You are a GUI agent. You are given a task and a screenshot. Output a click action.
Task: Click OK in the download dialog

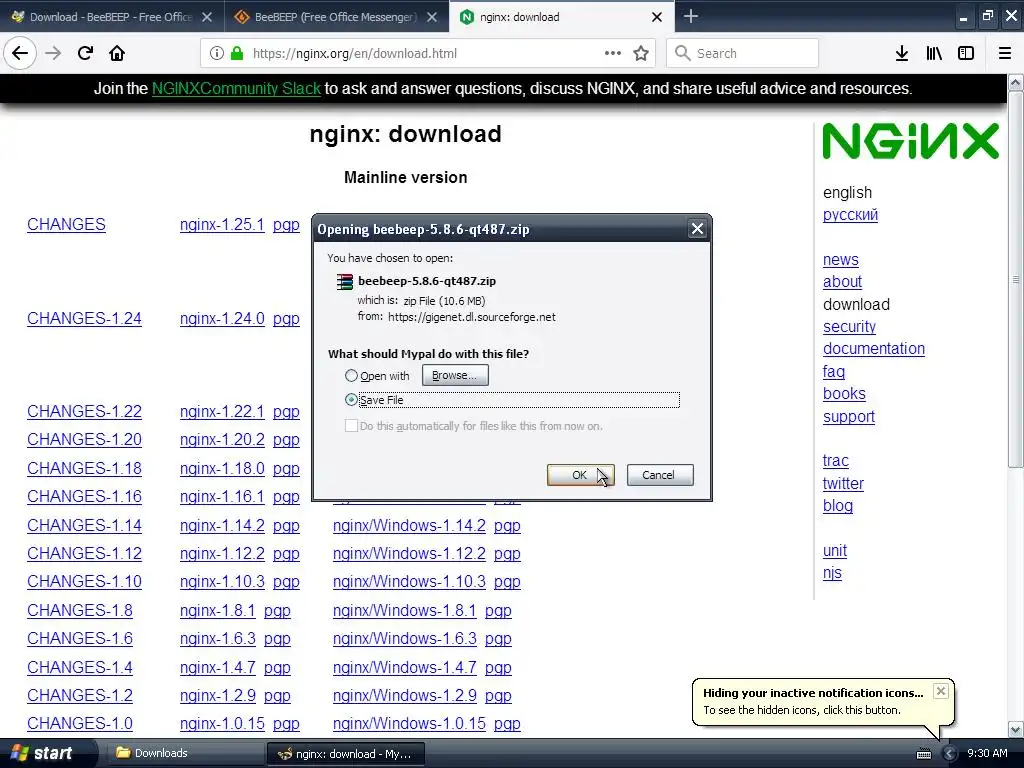(x=581, y=475)
